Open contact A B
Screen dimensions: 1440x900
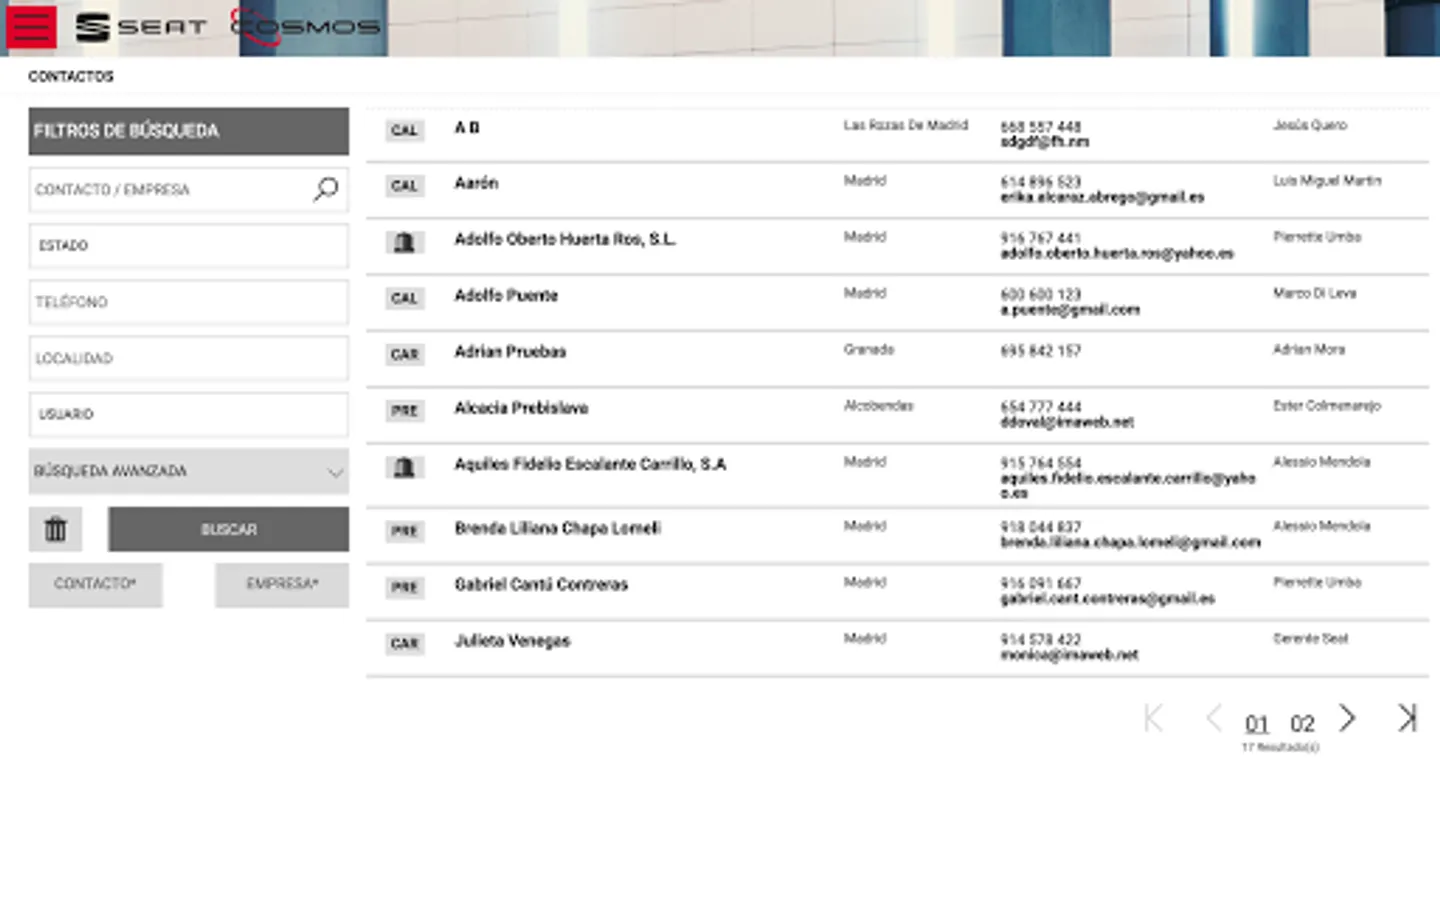coord(467,128)
